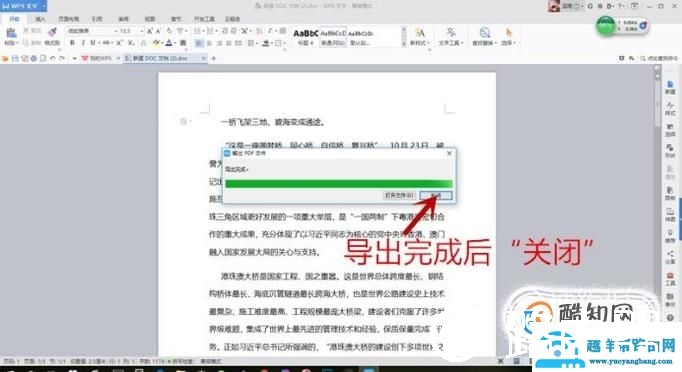Screen dimensions: 682x372
Task: Switch to the Review ribbon tab
Action: (124, 19)
